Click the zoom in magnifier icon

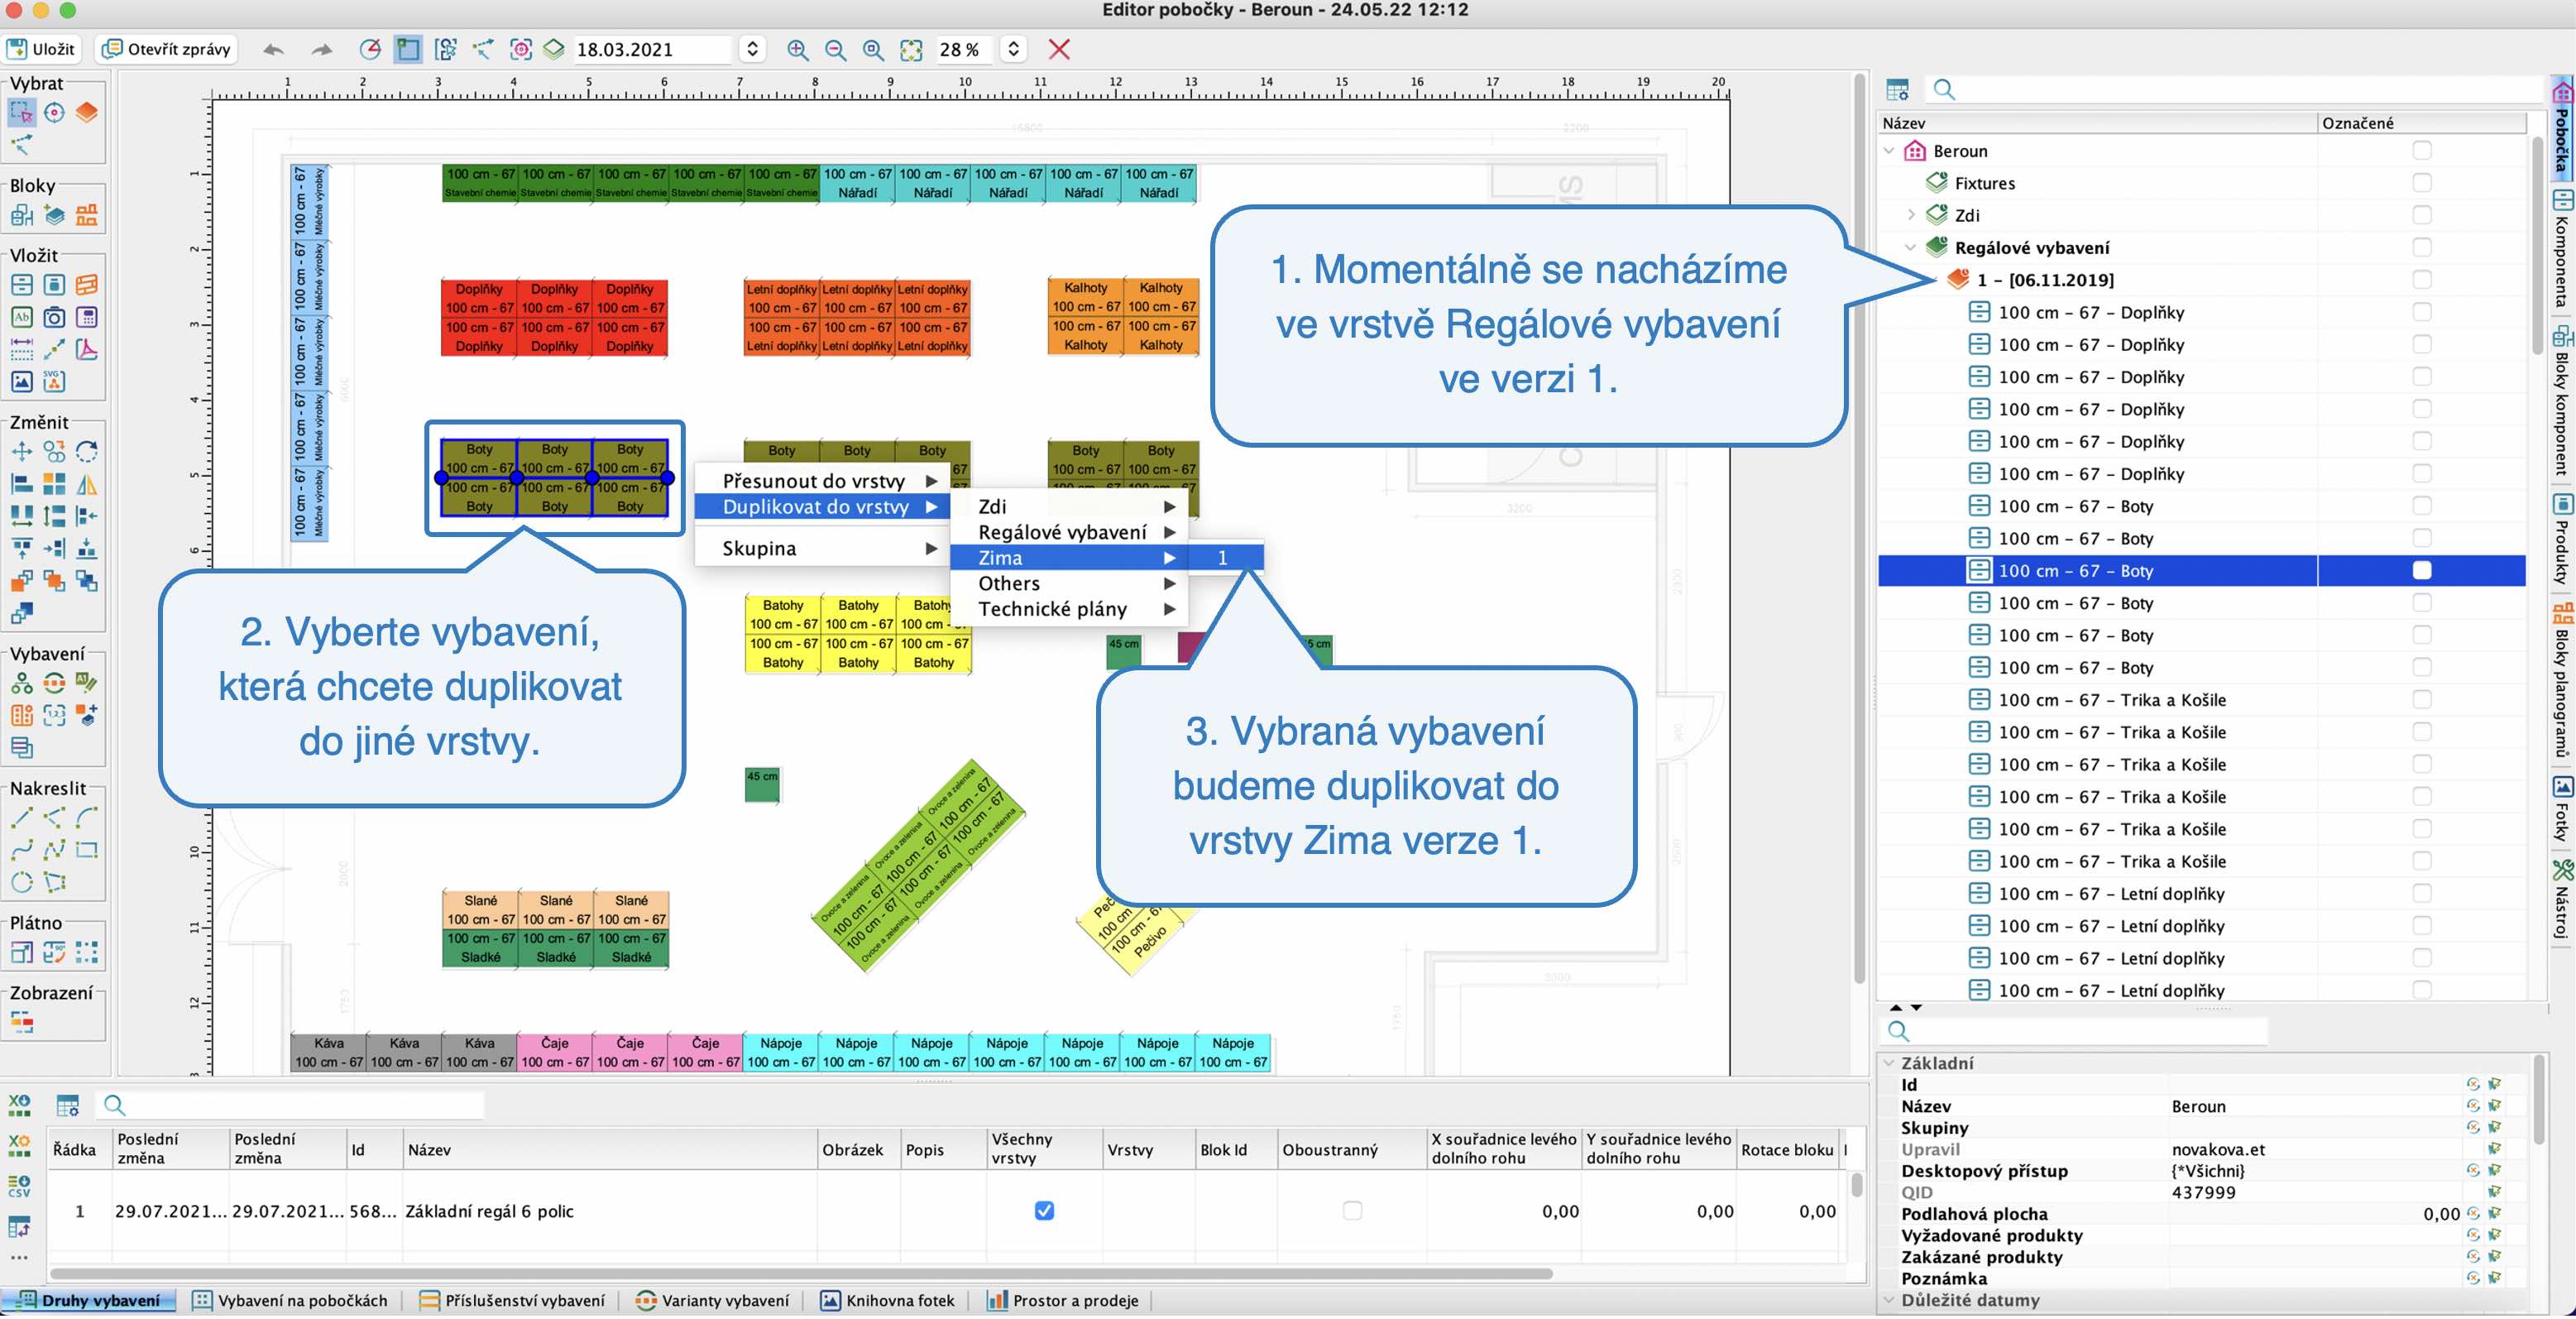(797, 50)
